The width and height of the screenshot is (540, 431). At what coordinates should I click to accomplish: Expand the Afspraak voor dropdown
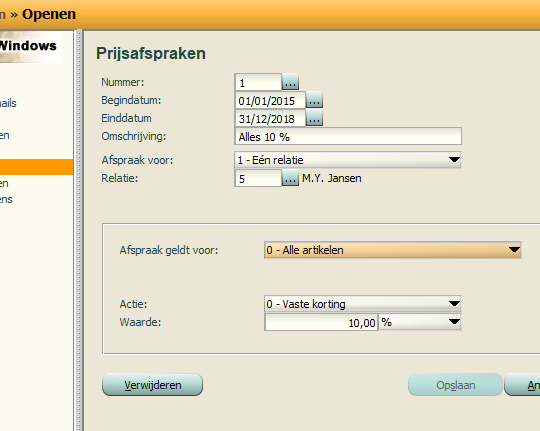[454, 160]
